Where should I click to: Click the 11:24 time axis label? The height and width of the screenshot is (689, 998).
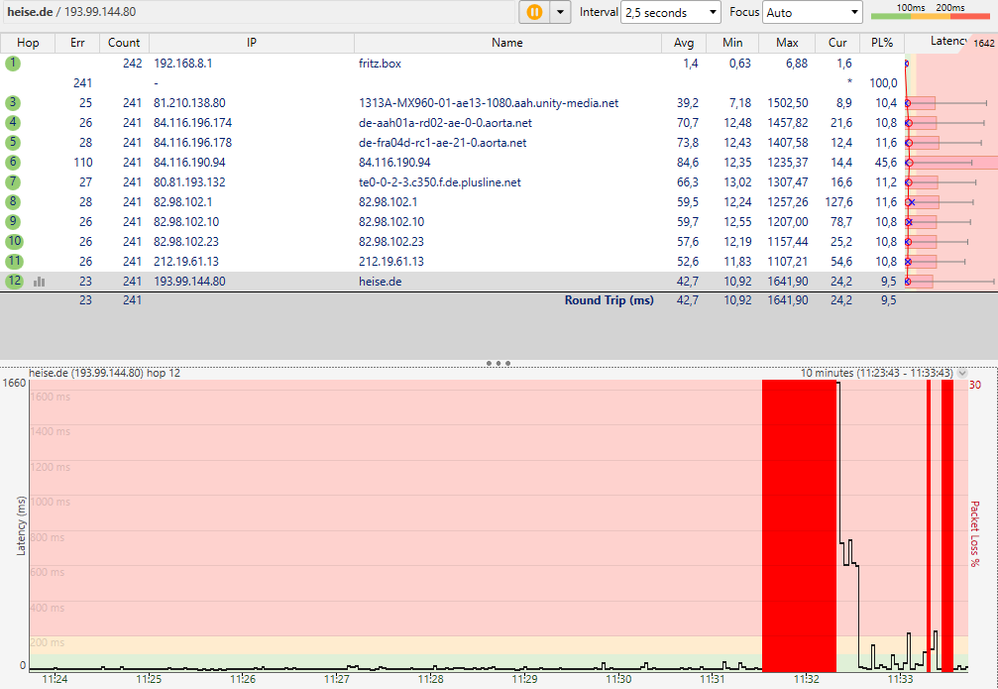55,679
